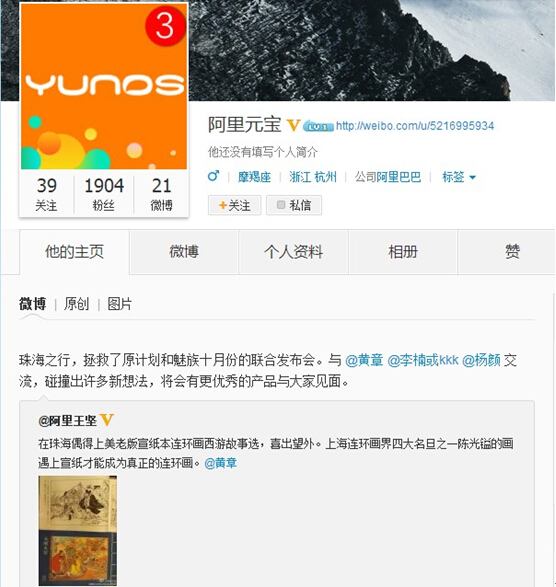The width and height of the screenshot is (556, 587).
Task: Click the message icon in 私信 button
Action: (281, 205)
